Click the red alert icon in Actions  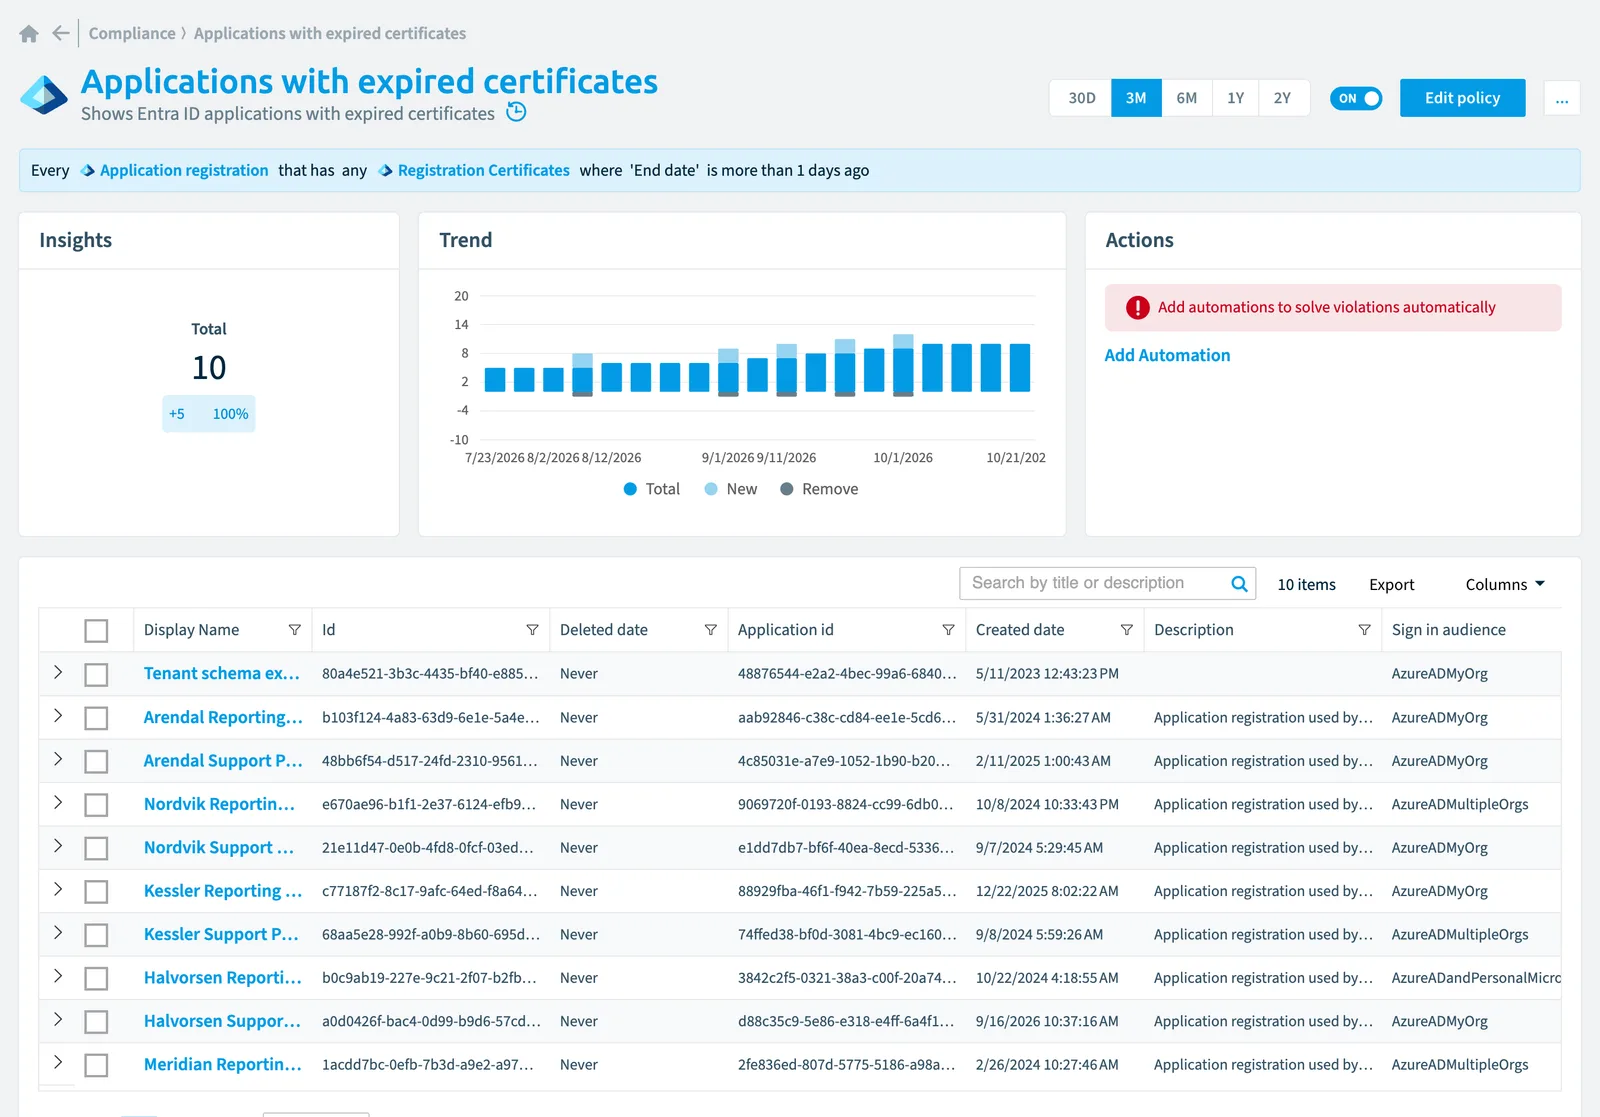[1138, 308]
